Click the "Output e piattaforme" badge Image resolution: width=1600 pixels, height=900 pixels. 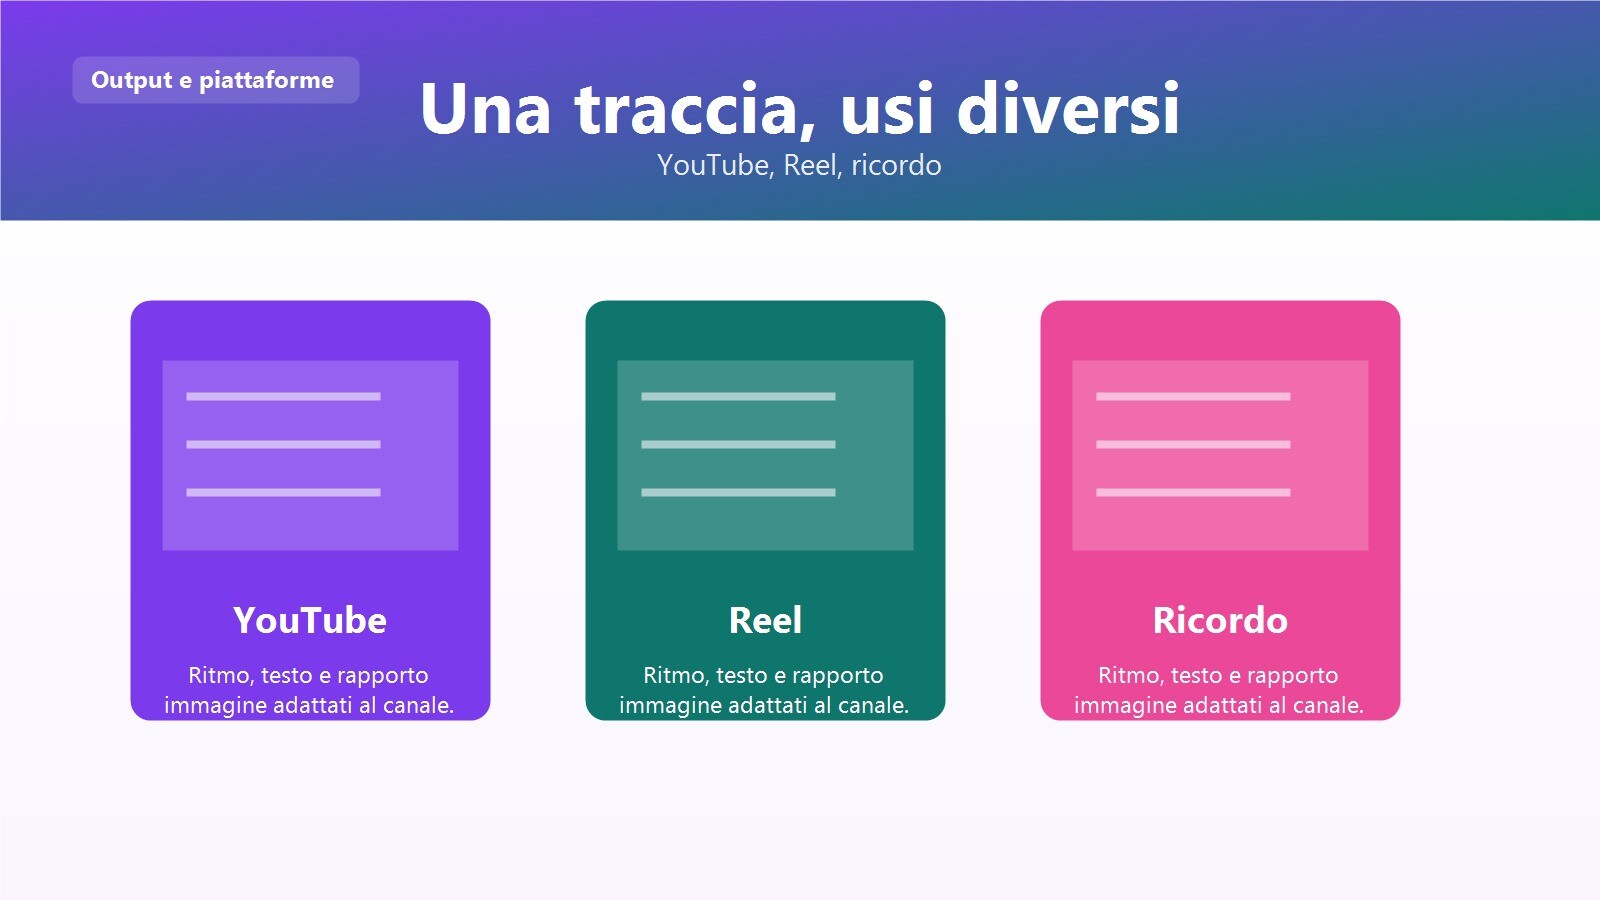[x=215, y=80]
